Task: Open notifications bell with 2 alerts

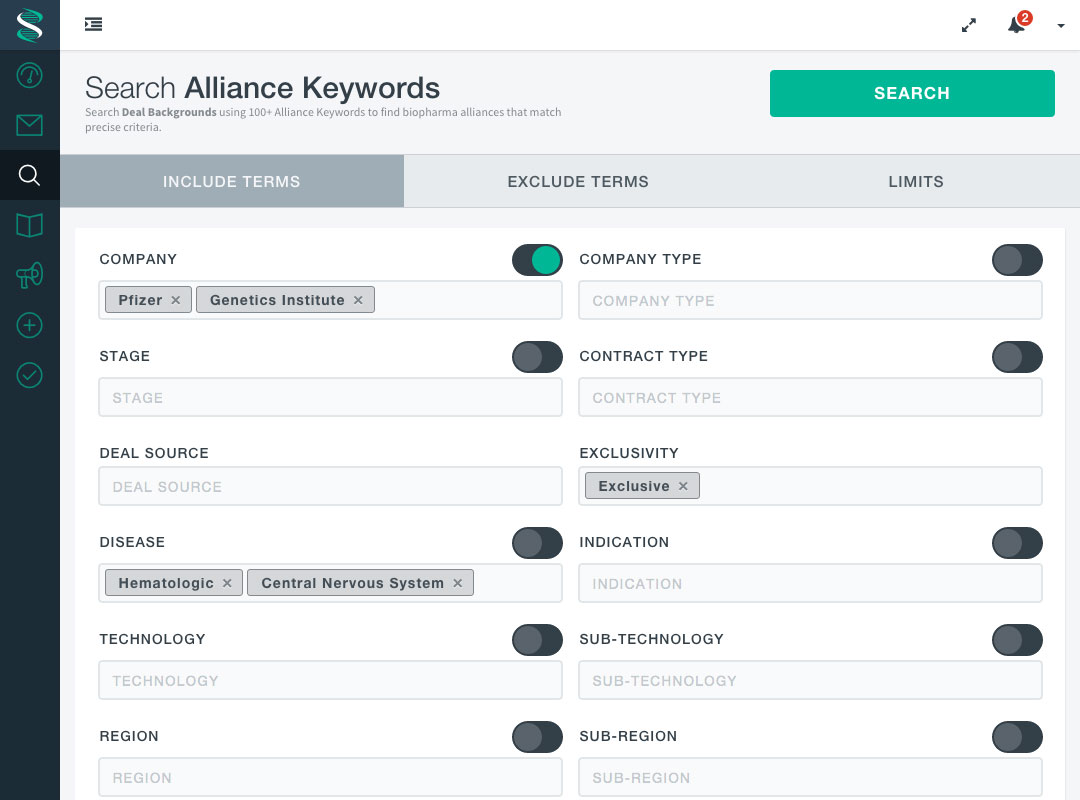Action: (1016, 25)
